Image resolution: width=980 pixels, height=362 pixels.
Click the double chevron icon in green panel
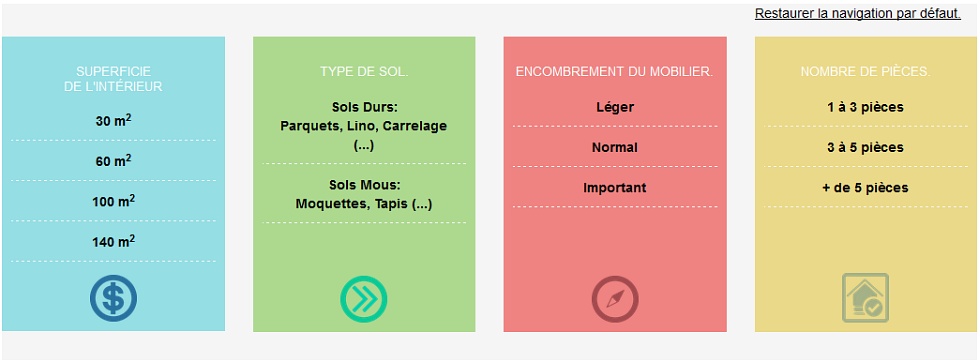tap(364, 299)
